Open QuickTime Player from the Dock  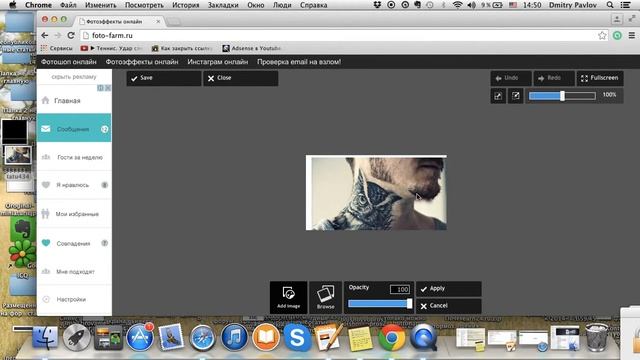click(423, 338)
